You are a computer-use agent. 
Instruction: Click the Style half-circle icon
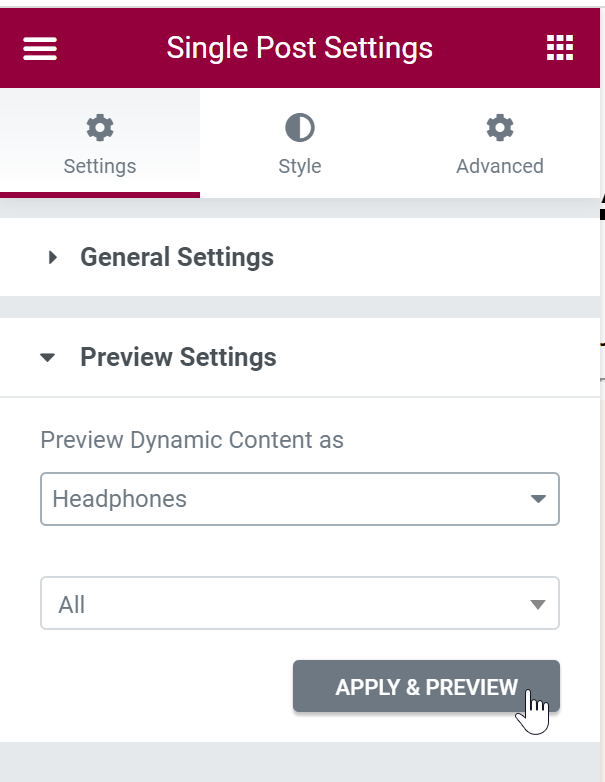point(300,128)
